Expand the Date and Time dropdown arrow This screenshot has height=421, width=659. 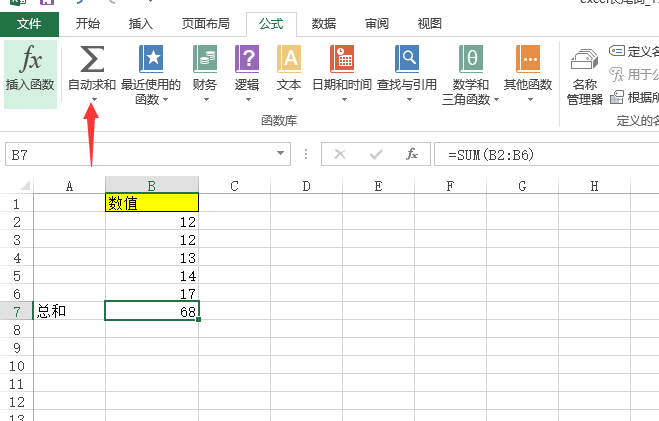344,100
